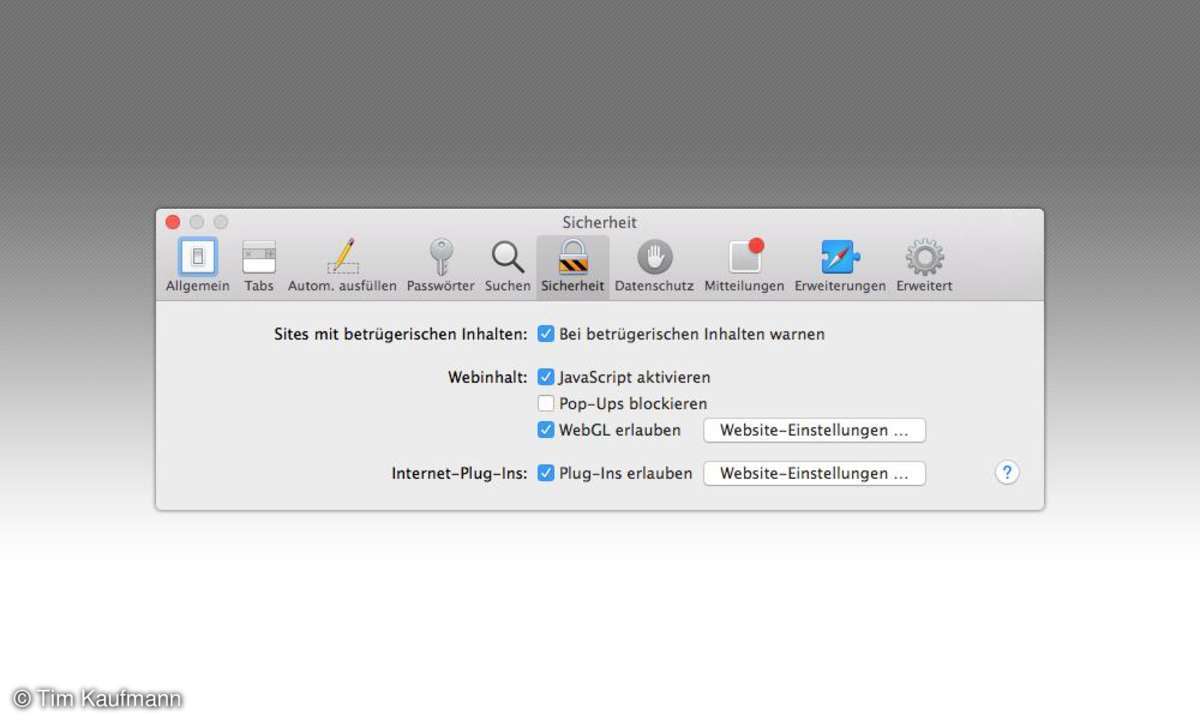Open the Autom. ausfüllen pane
This screenshot has width=1200, height=720.
[x=342, y=265]
